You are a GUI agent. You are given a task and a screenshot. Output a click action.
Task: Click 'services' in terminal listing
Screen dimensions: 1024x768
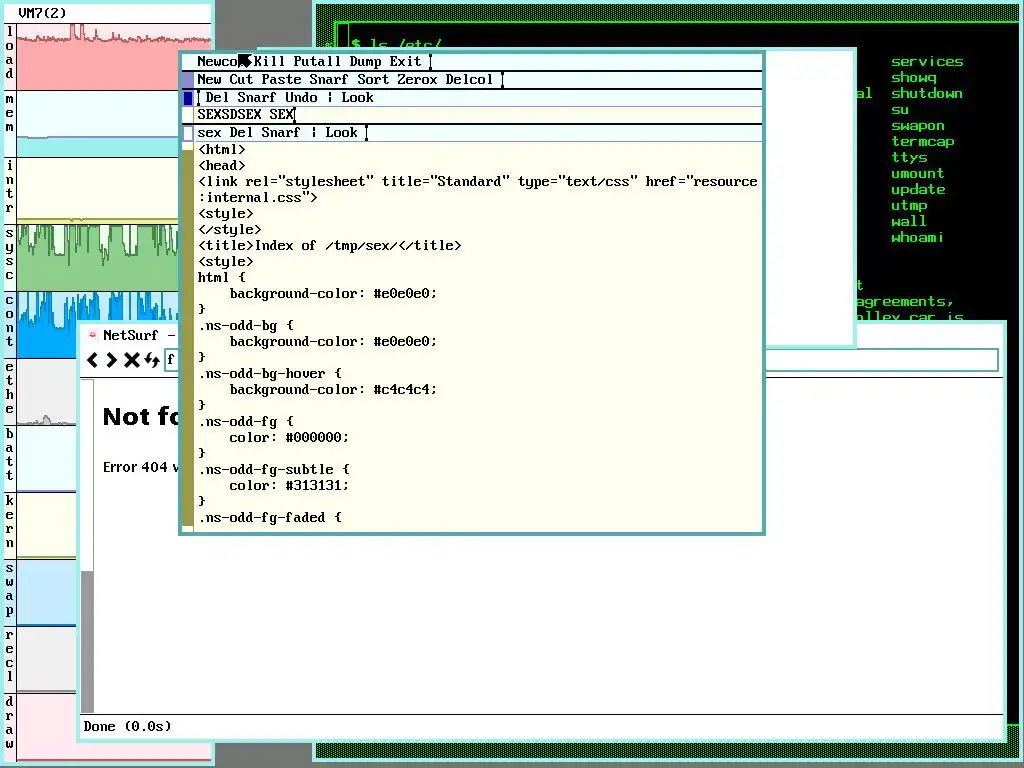927,61
